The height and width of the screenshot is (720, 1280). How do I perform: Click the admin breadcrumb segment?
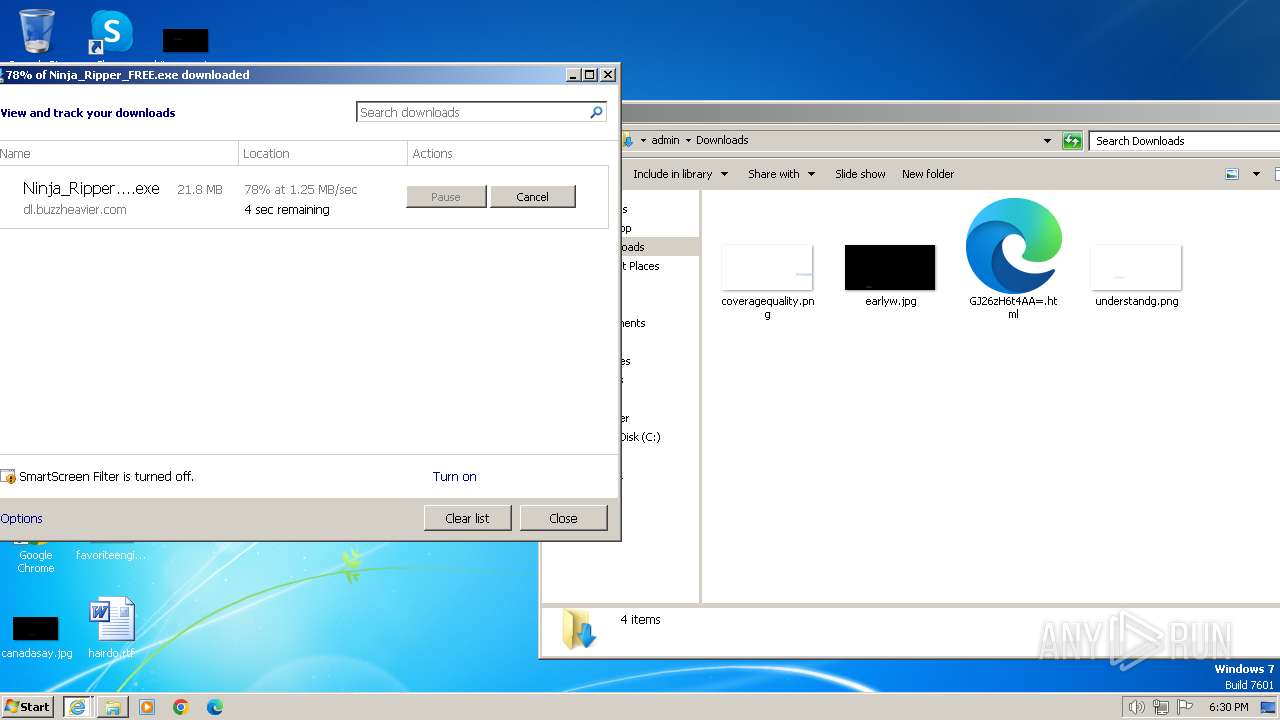(665, 141)
